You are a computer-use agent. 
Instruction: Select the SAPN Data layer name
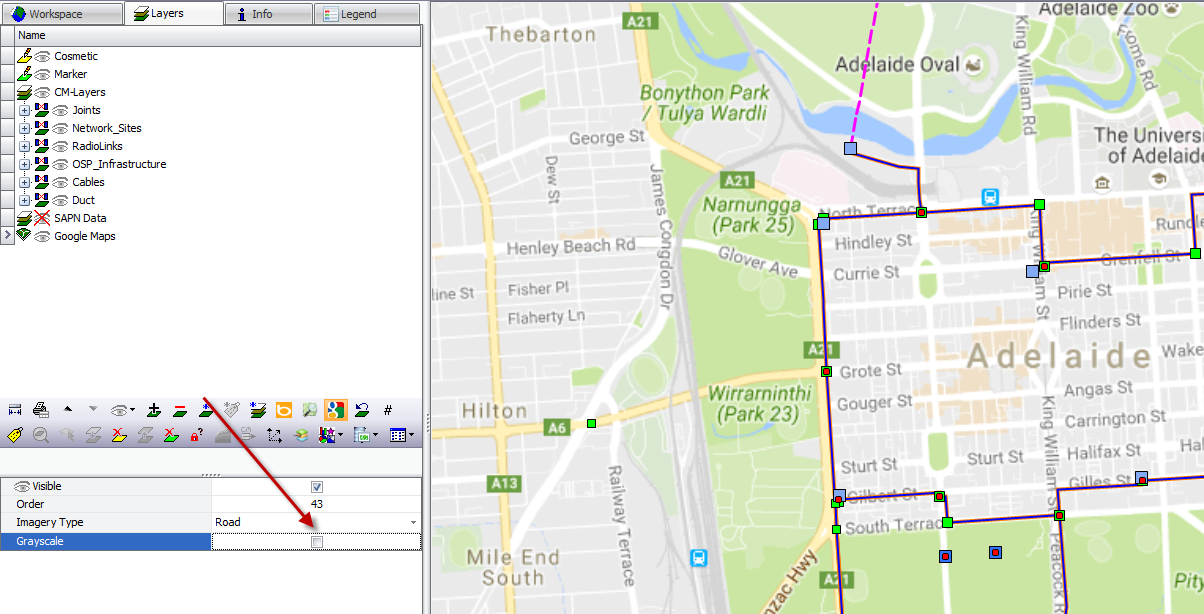pyautogui.click(x=80, y=218)
